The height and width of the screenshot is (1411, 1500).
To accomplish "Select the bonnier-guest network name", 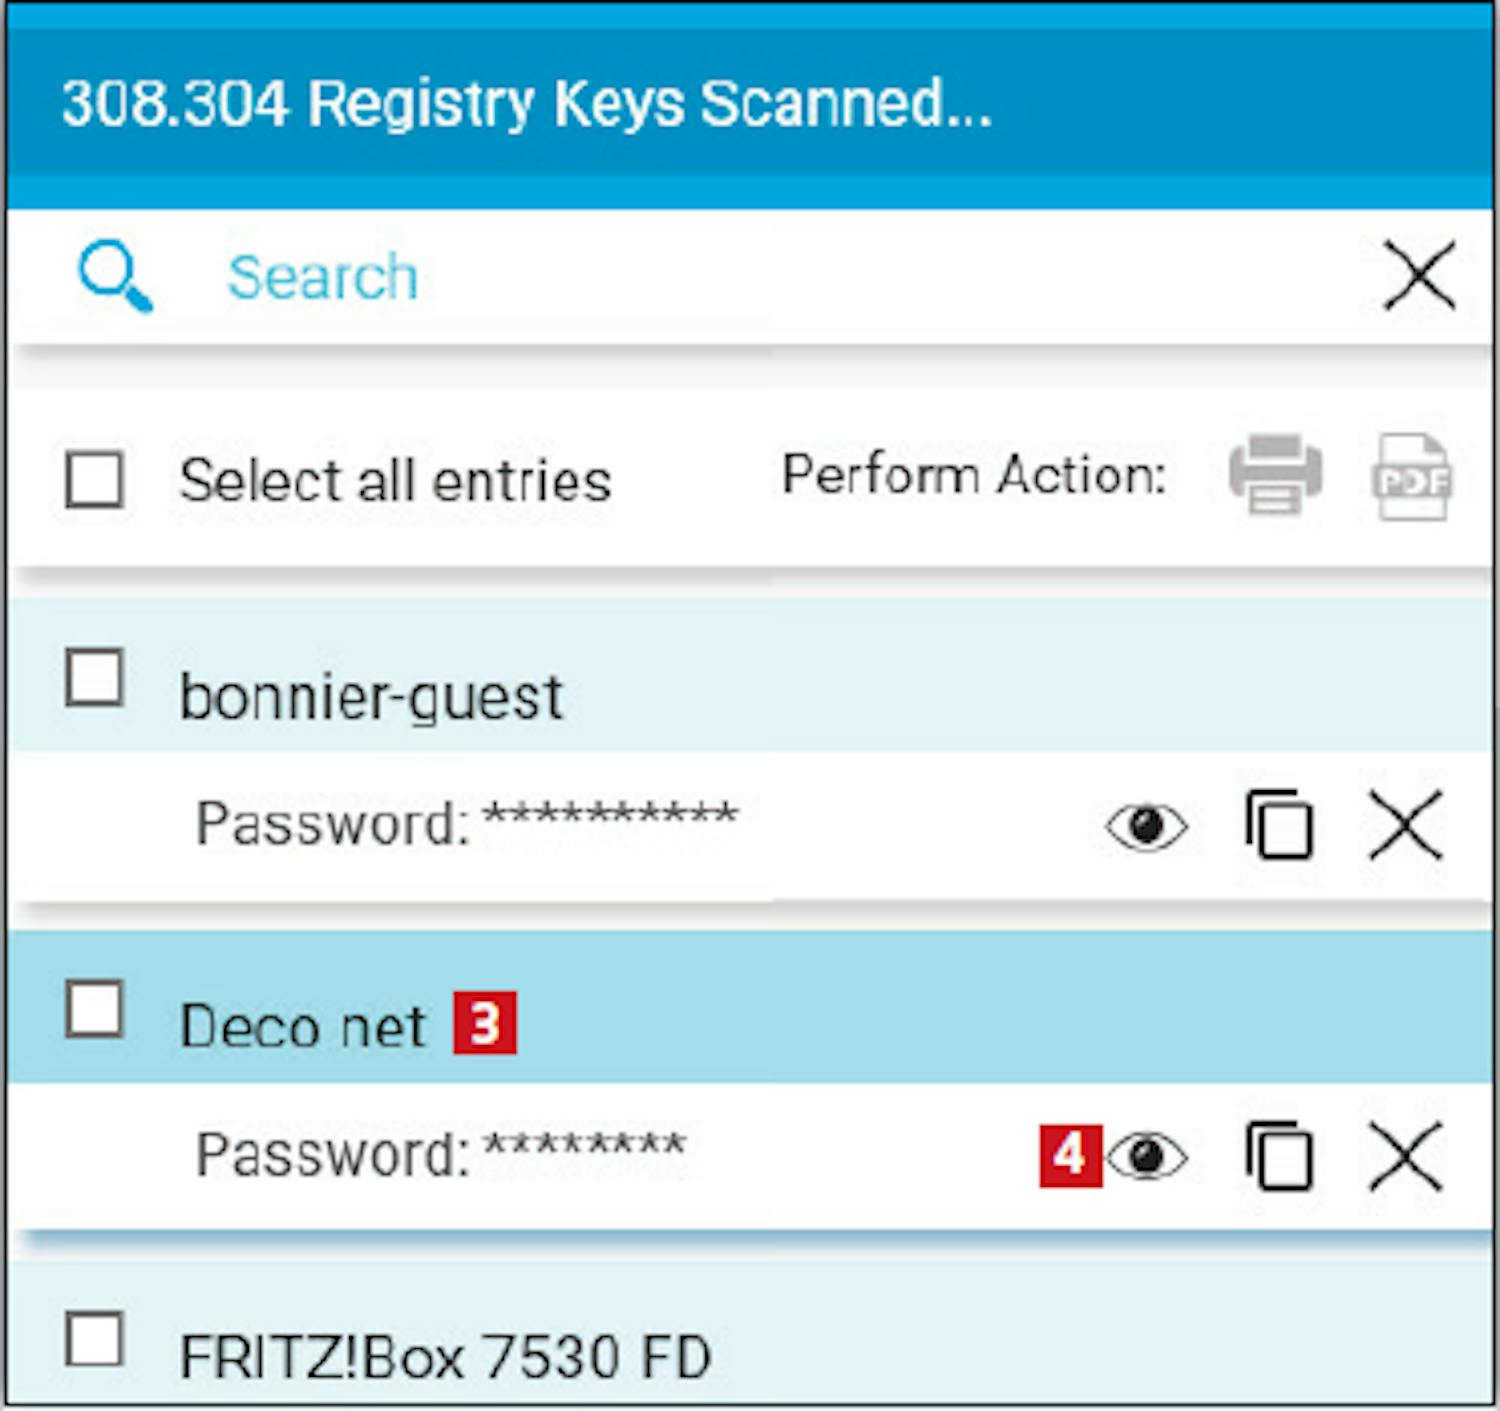I will (x=371, y=697).
